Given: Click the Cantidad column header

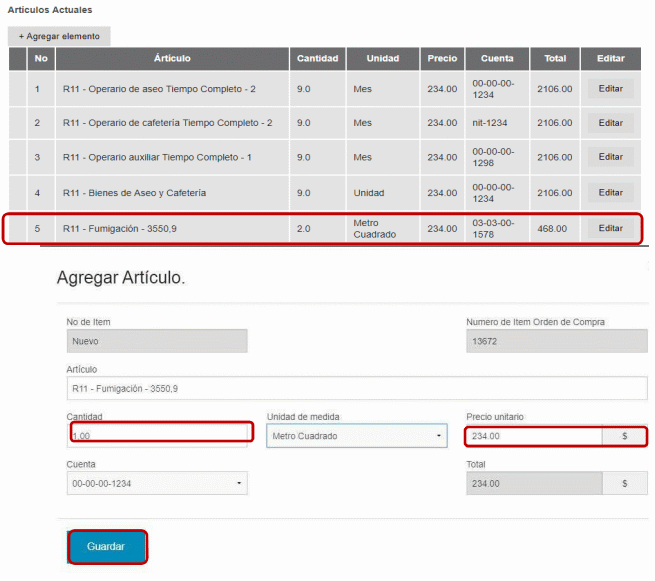Looking at the screenshot, I should 318,59.
